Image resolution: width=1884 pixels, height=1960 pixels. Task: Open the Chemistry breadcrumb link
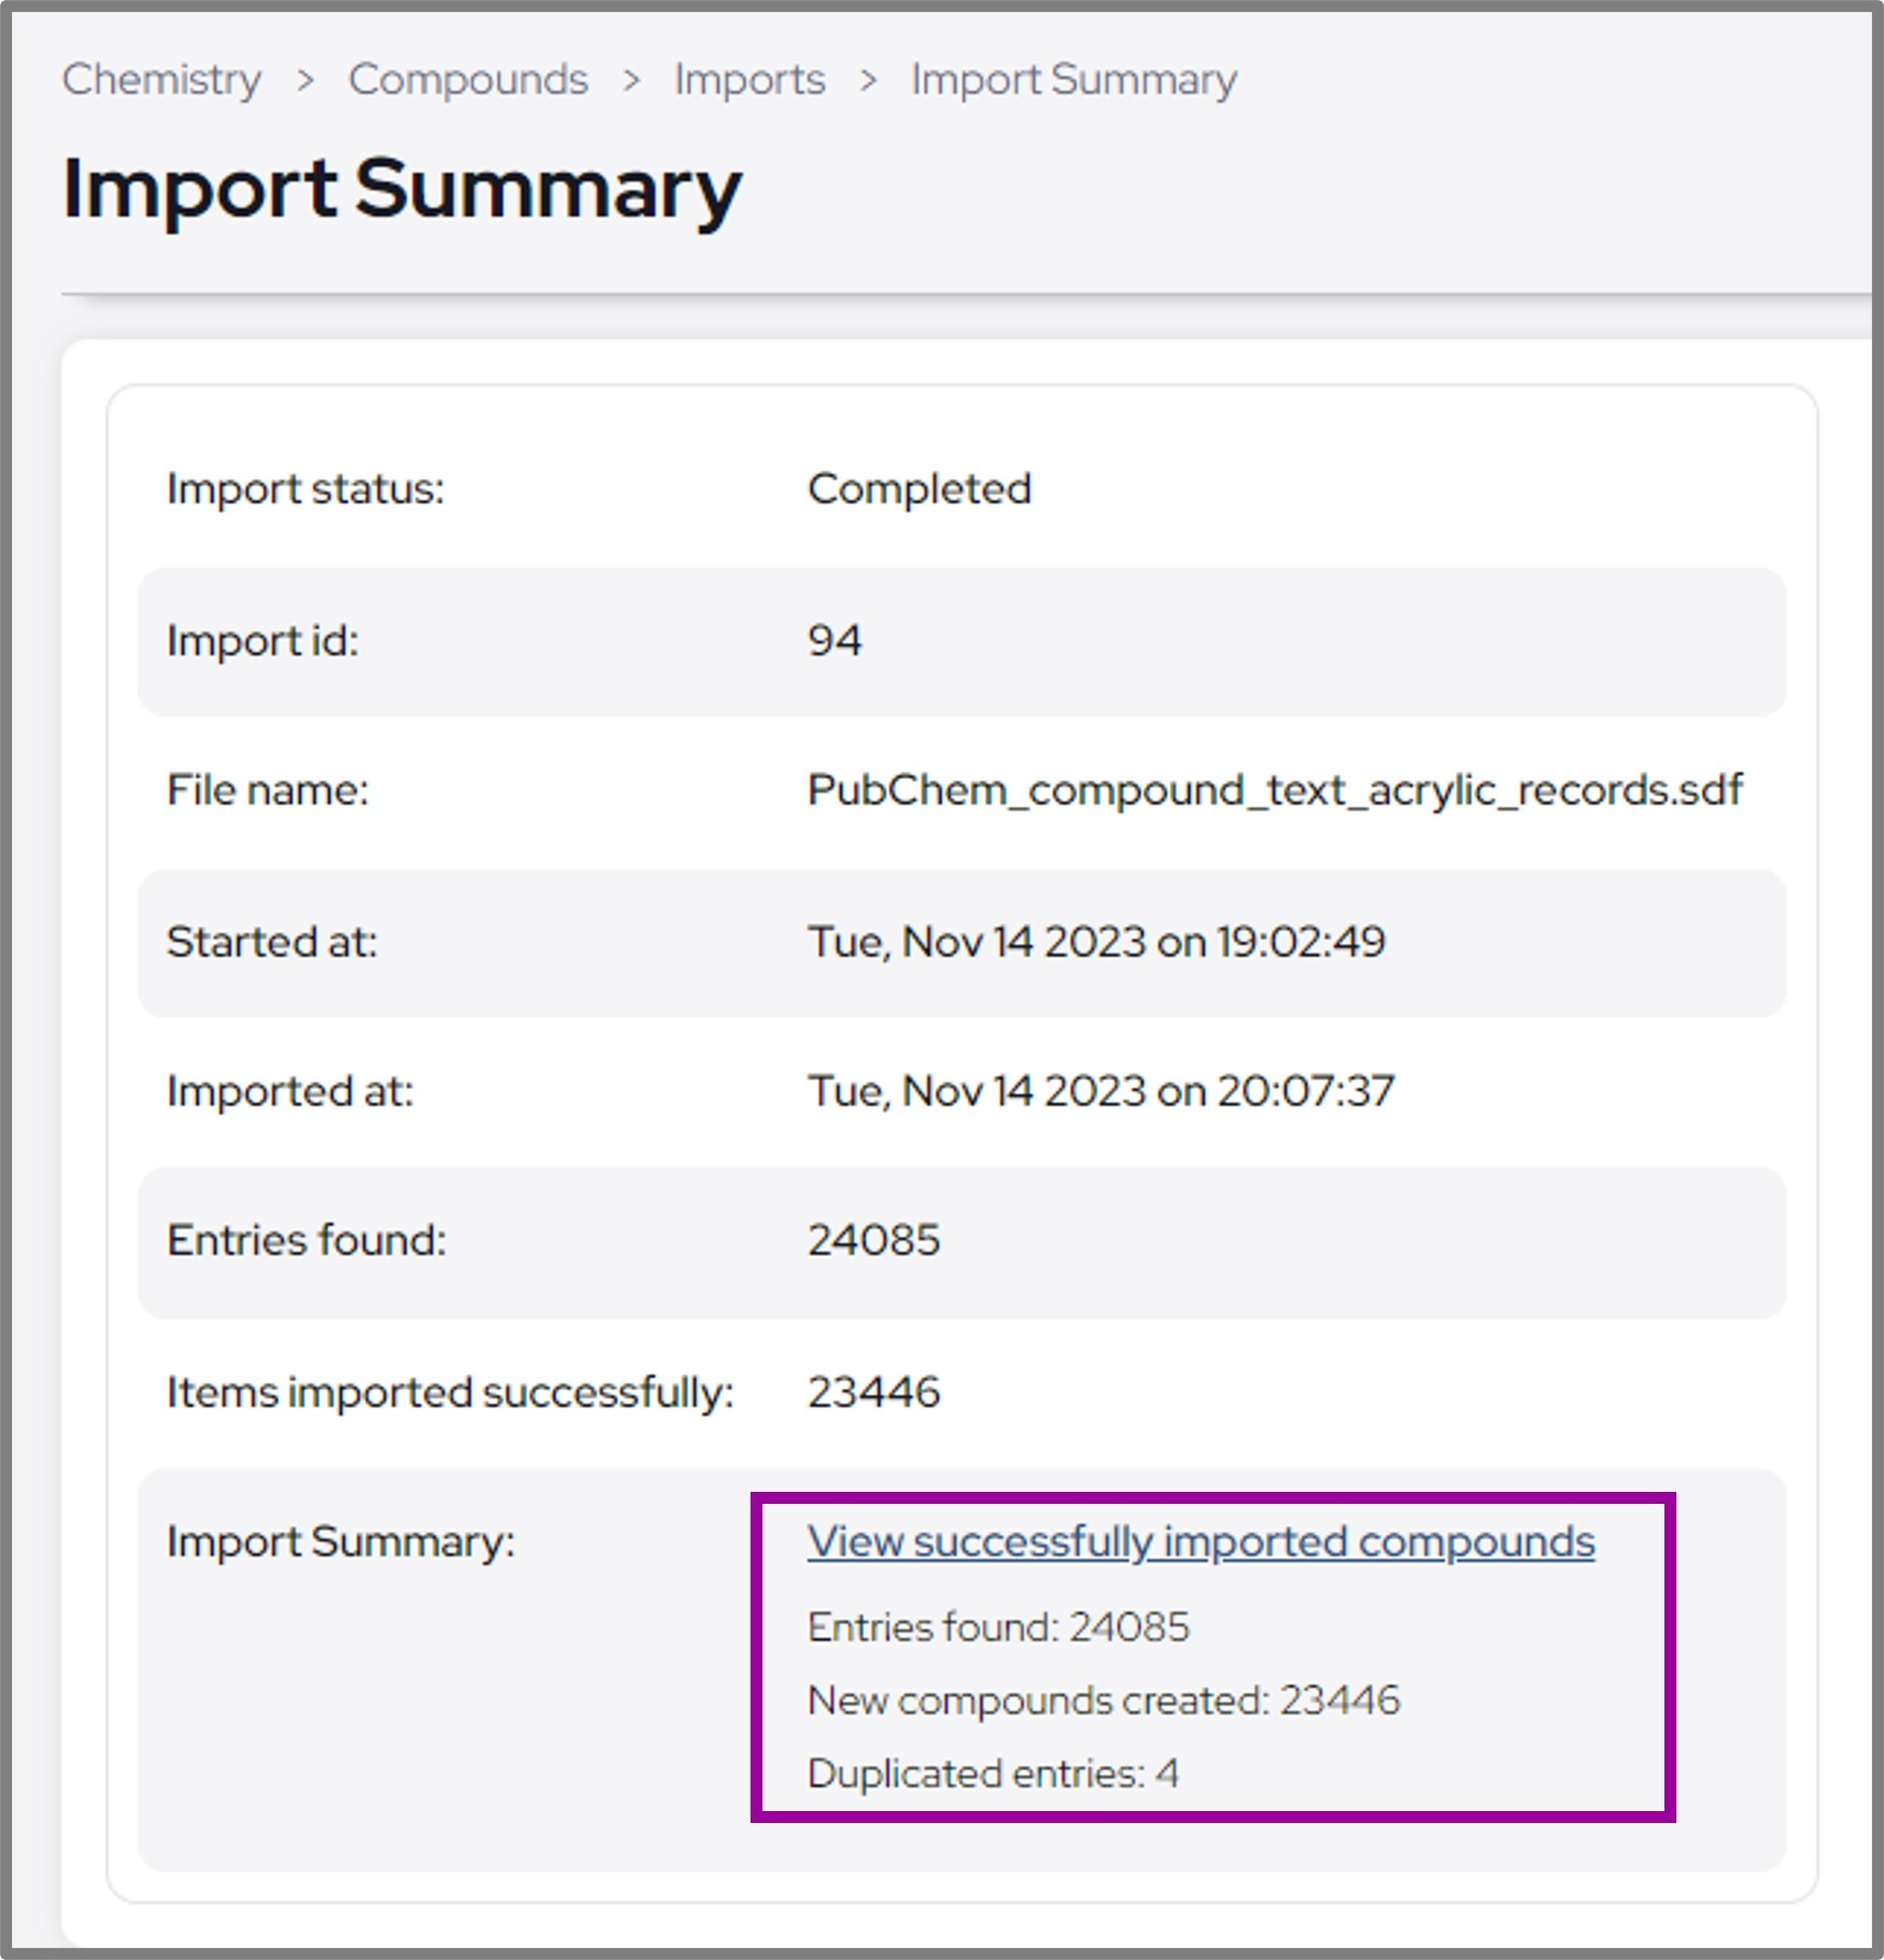[x=161, y=79]
